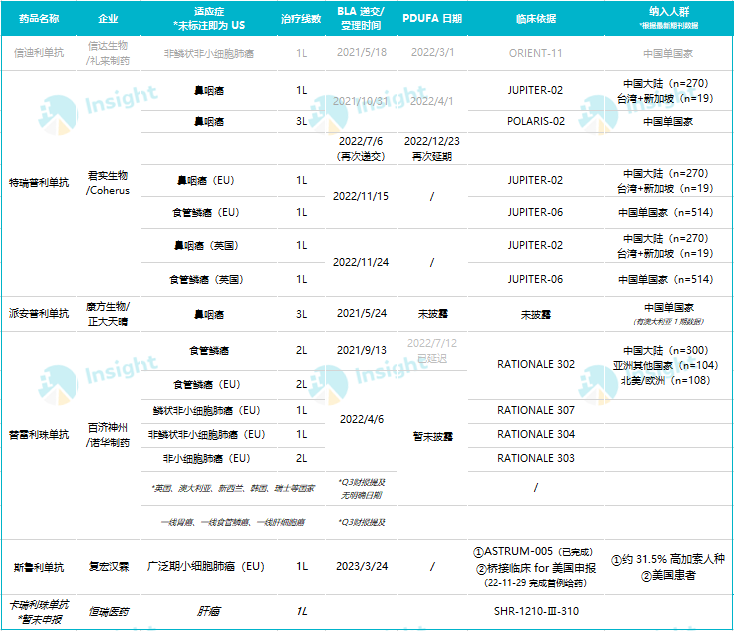
Task: Click the date 2021/5/18
Action: [362, 52]
